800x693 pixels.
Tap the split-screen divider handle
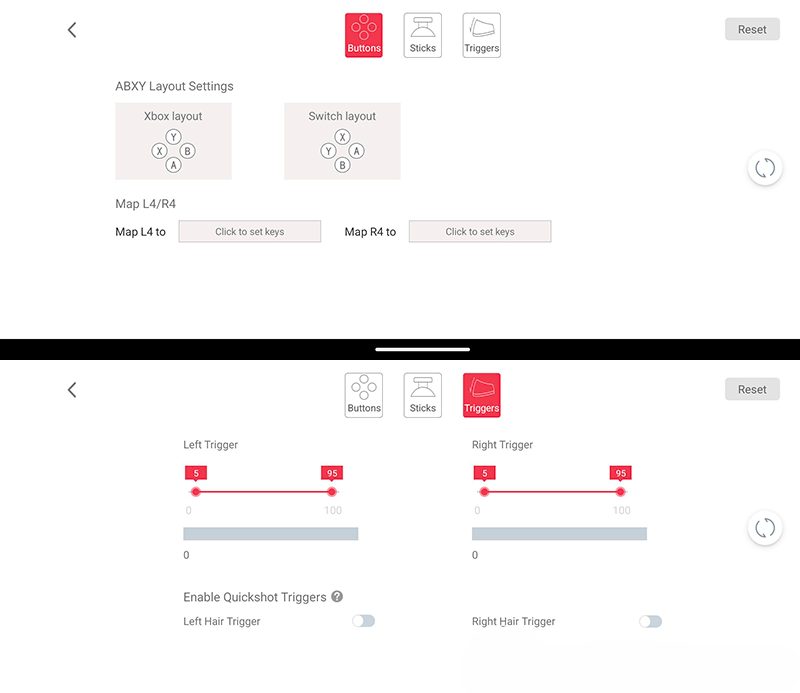click(422, 350)
